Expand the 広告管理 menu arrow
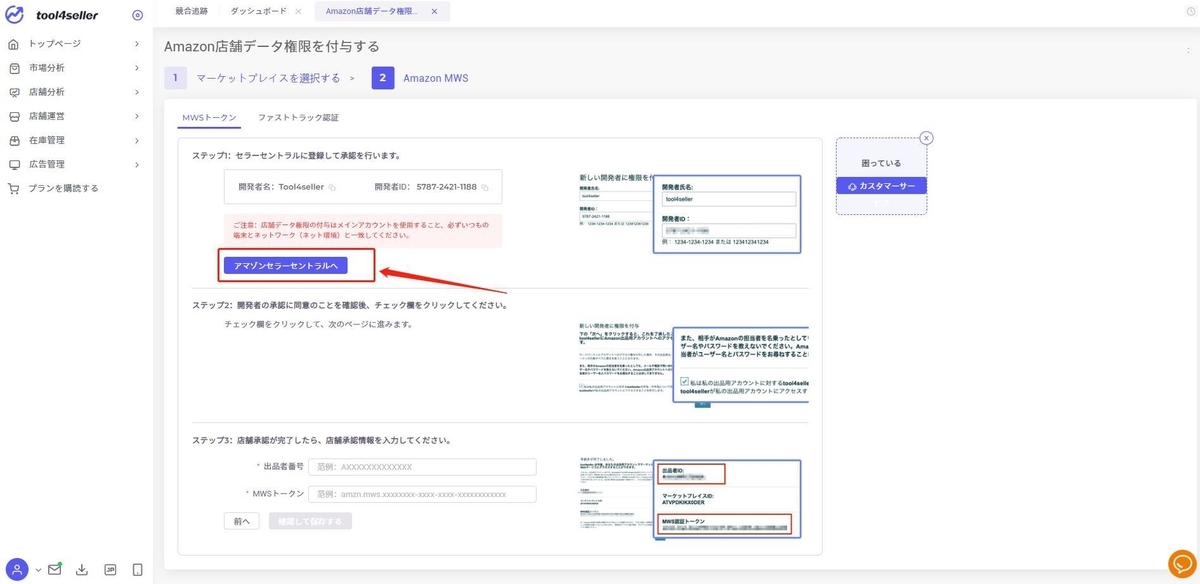Image resolution: width=1200 pixels, height=584 pixels. (137, 164)
